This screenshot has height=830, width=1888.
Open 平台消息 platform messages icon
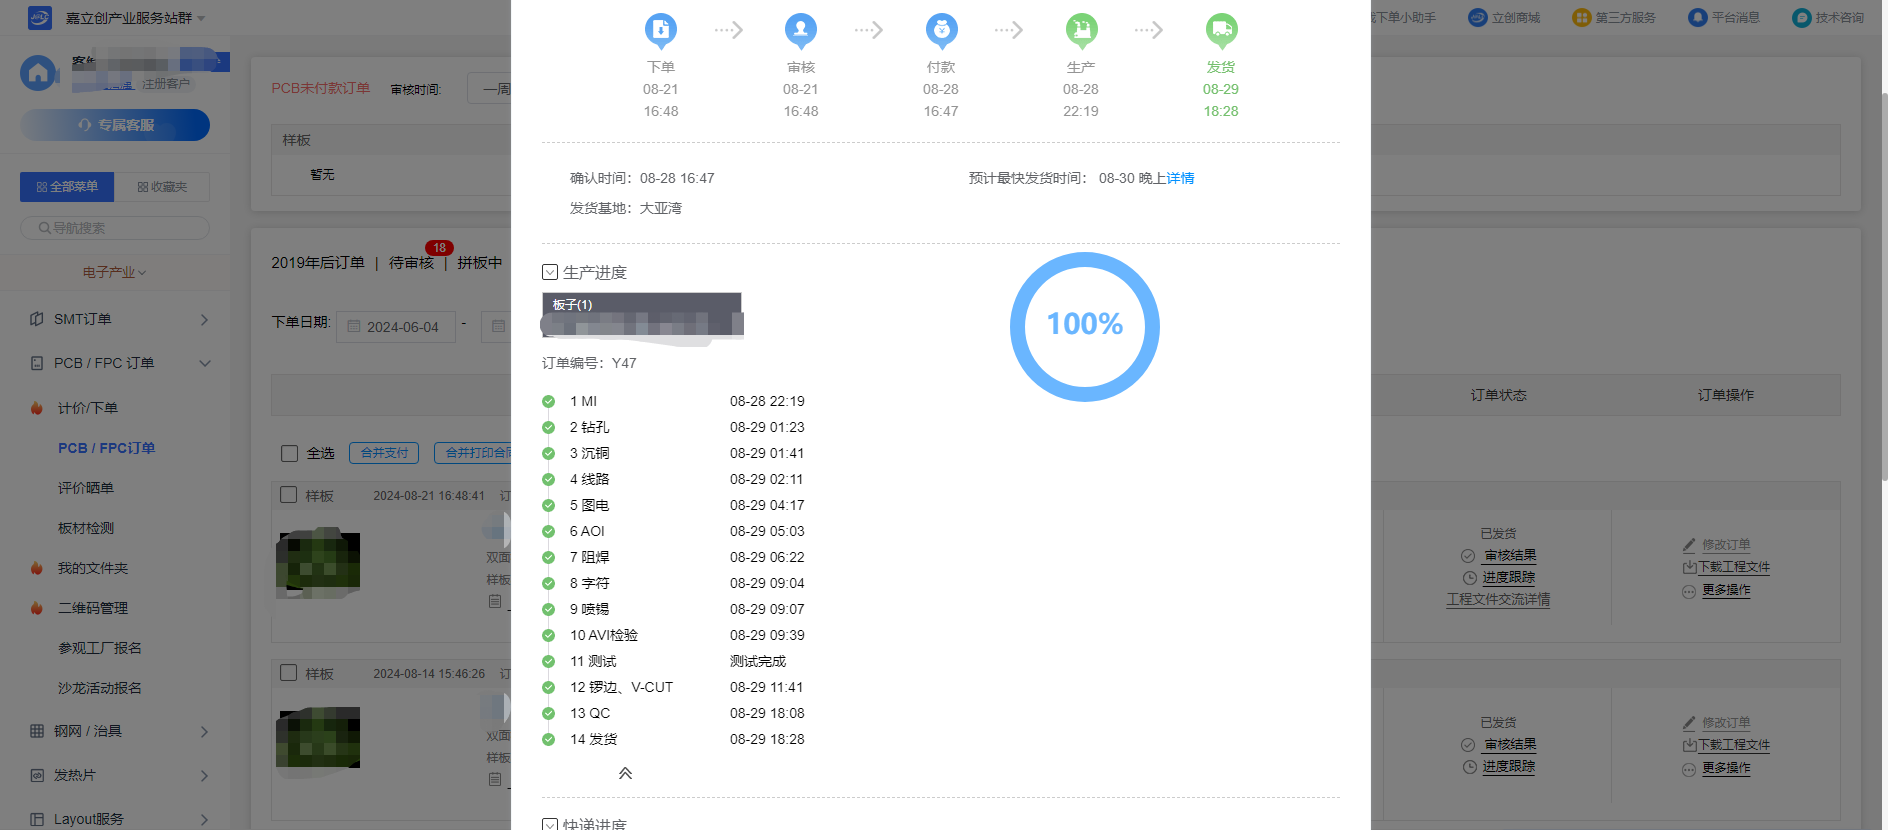[x=1697, y=17]
